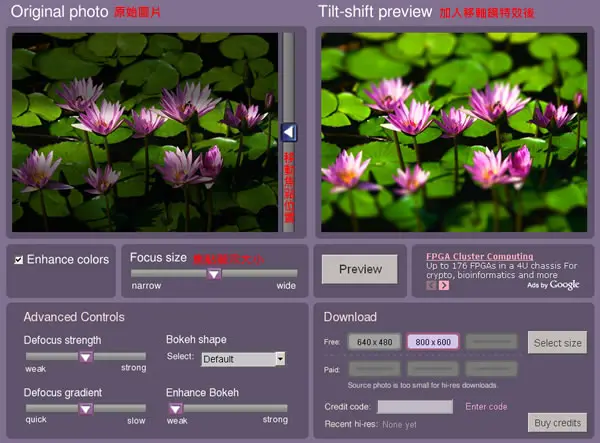Image resolution: width=600 pixels, height=443 pixels.
Task: Click the original lotus photo
Action: (x=145, y=132)
